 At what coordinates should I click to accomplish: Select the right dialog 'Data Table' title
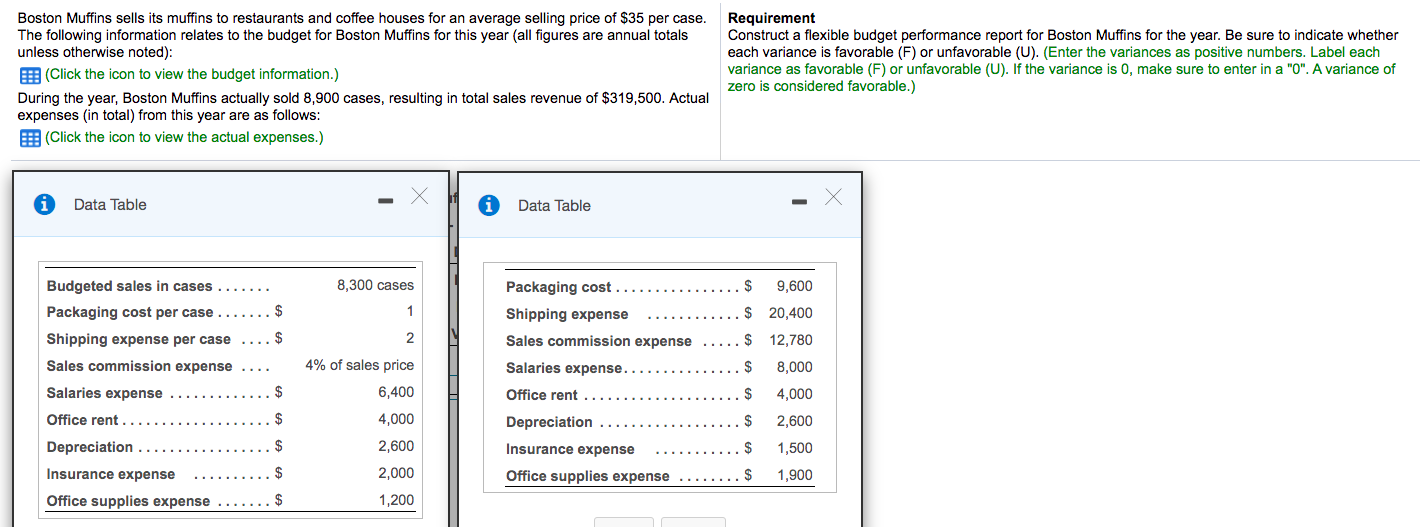point(554,205)
